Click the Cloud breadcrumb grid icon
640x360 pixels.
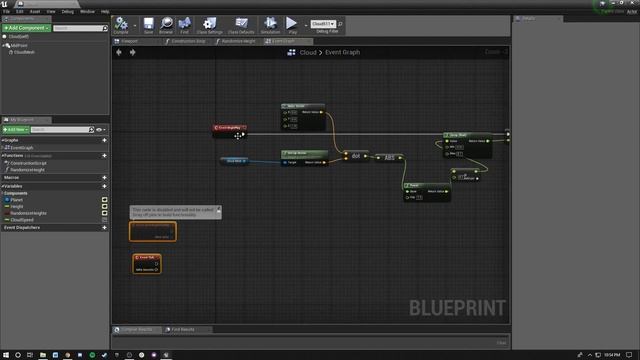(291, 52)
